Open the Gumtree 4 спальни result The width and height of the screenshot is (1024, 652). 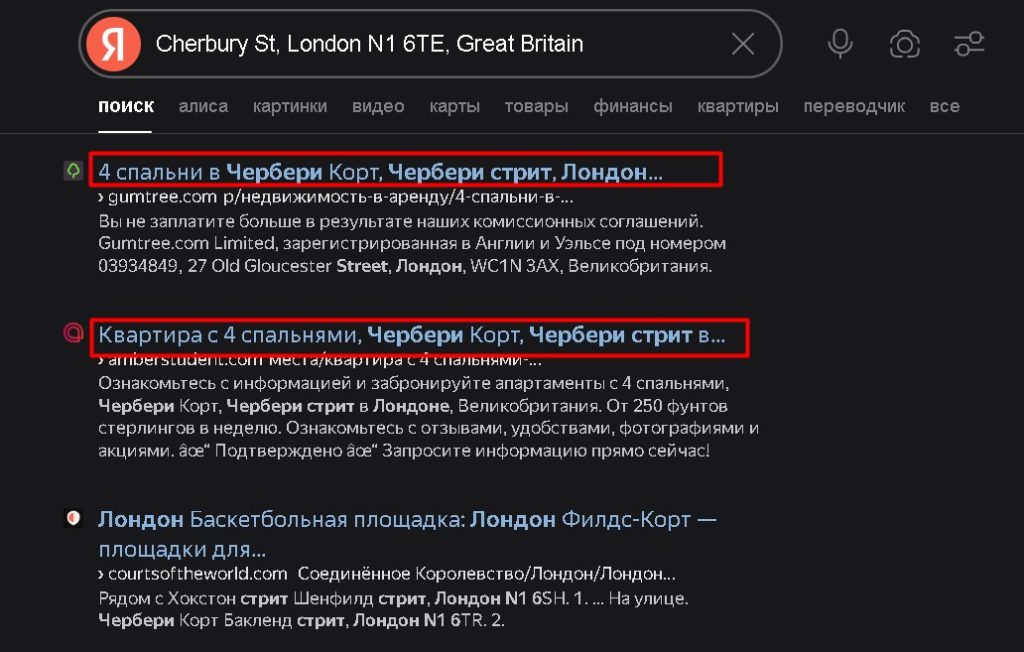pos(380,172)
